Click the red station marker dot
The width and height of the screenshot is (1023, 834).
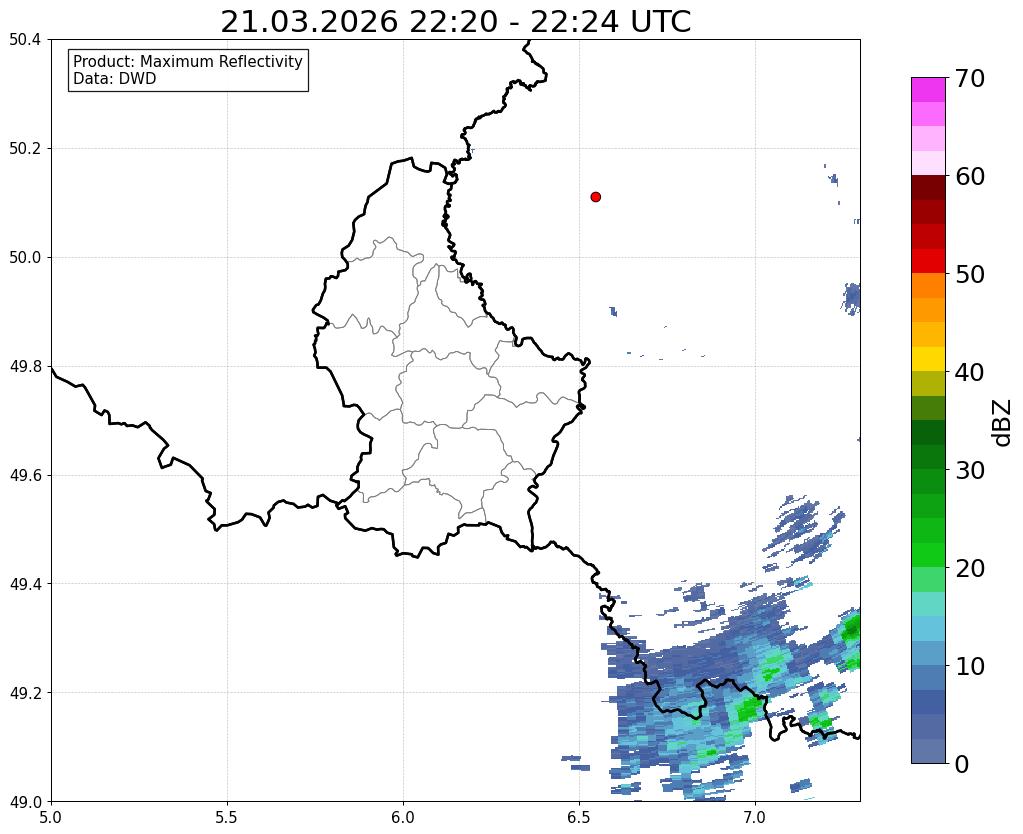(x=595, y=196)
